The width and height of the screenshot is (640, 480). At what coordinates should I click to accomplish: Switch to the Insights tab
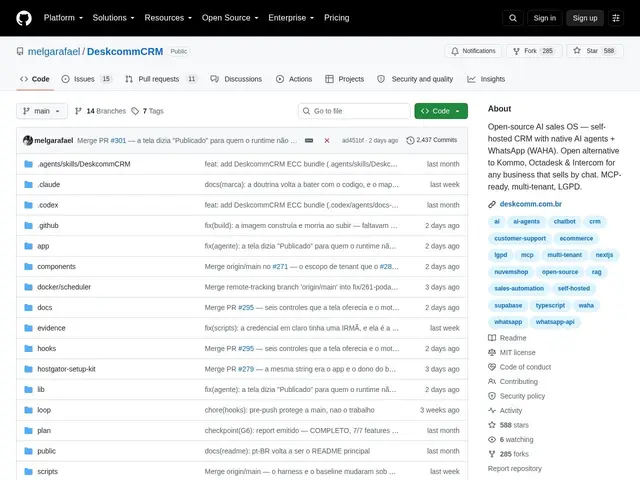pos(486,79)
